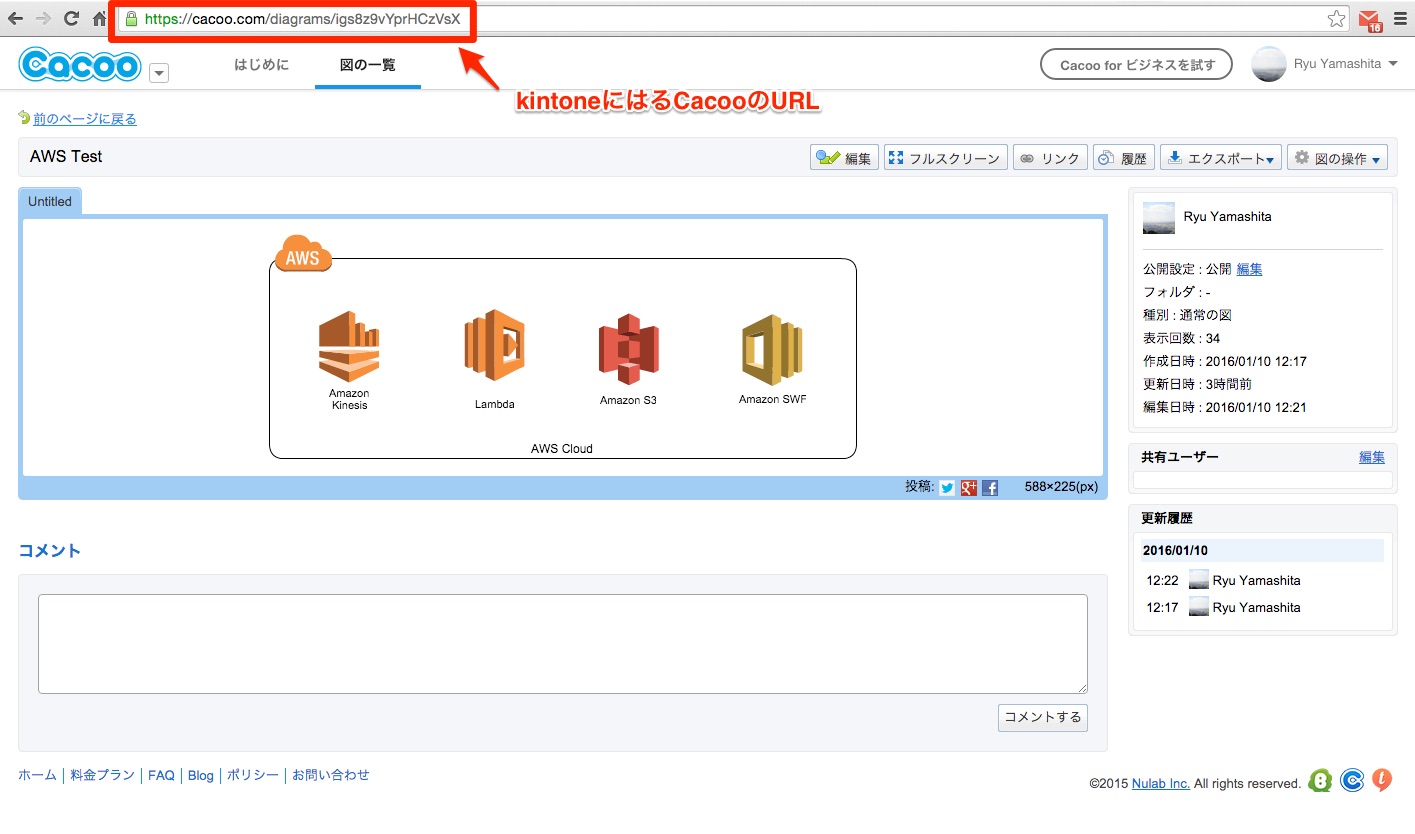The image size is (1415, 834).
Task: Click the Amazon Kinesis icon in diagram
Action: point(349,347)
